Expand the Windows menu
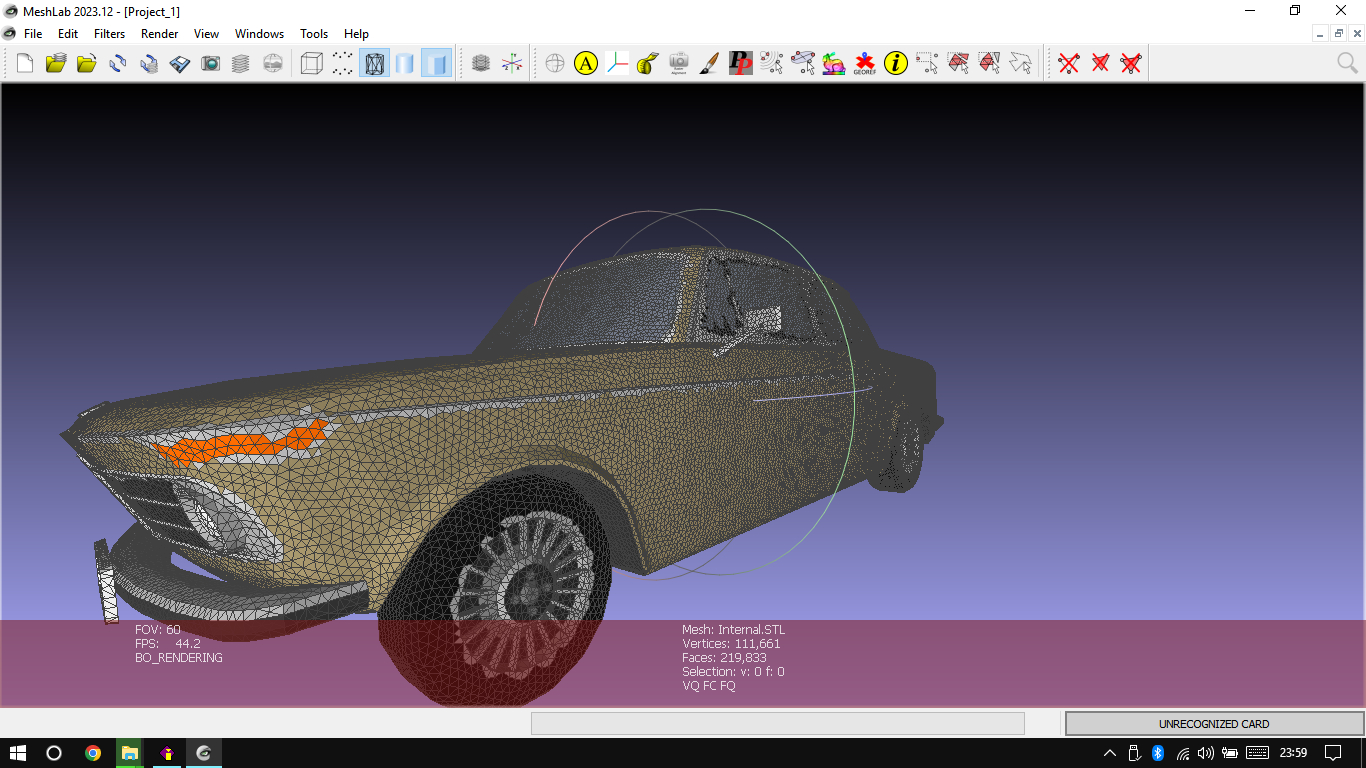 [x=259, y=33]
